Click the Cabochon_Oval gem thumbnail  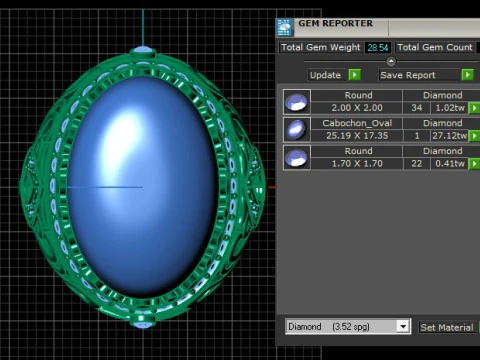[x=297, y=129]
